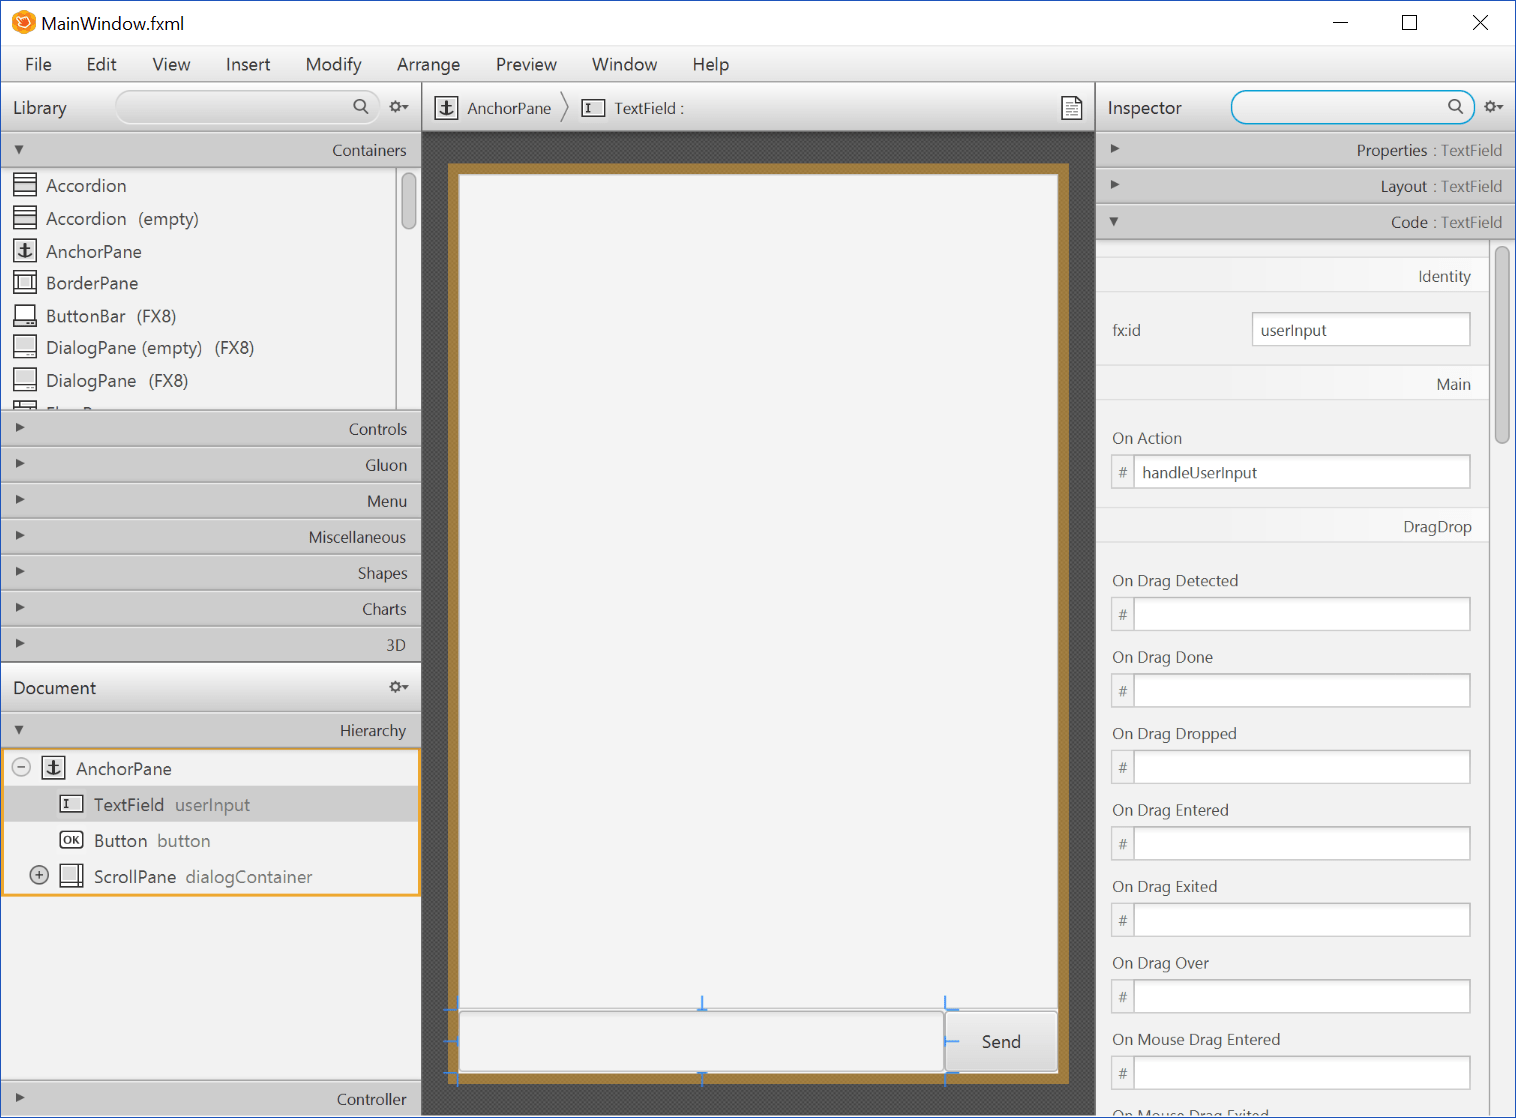Viewport: 1516px width, 1118px height.
Task: Click the Library search magnifier icon
Action: point(361,106)
